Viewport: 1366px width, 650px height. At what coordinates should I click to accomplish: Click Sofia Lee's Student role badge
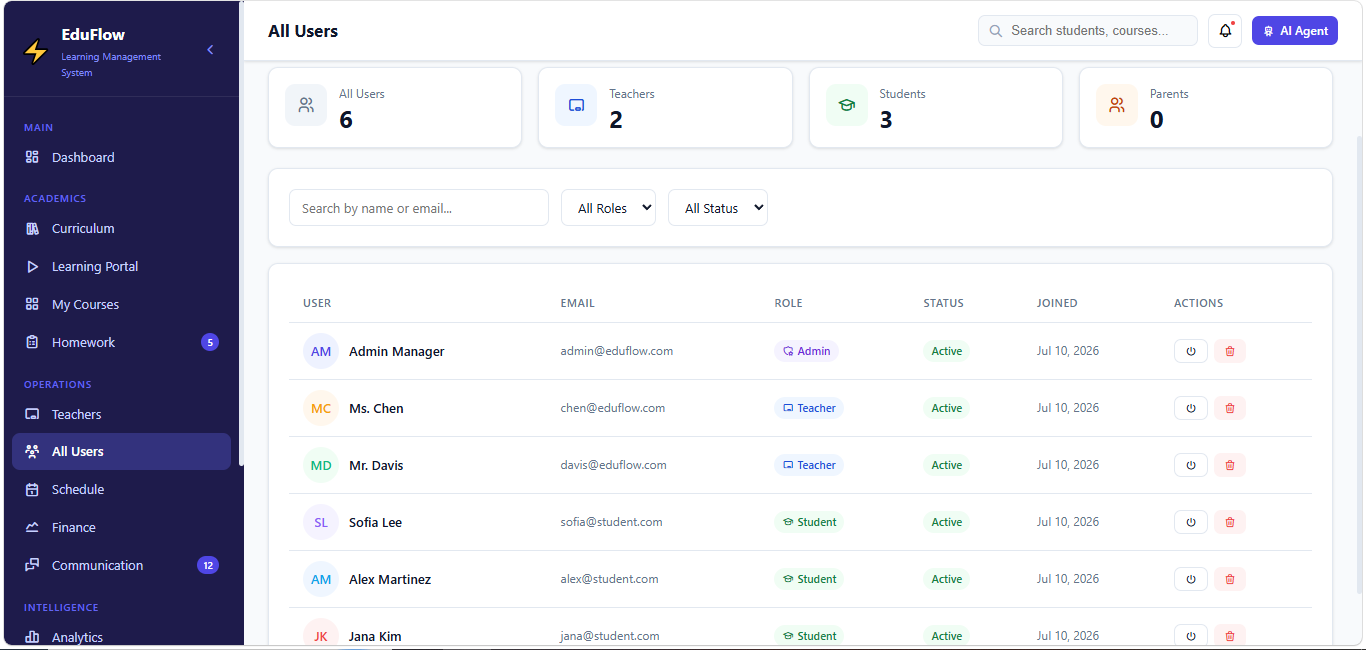click(x=809, y=522)
